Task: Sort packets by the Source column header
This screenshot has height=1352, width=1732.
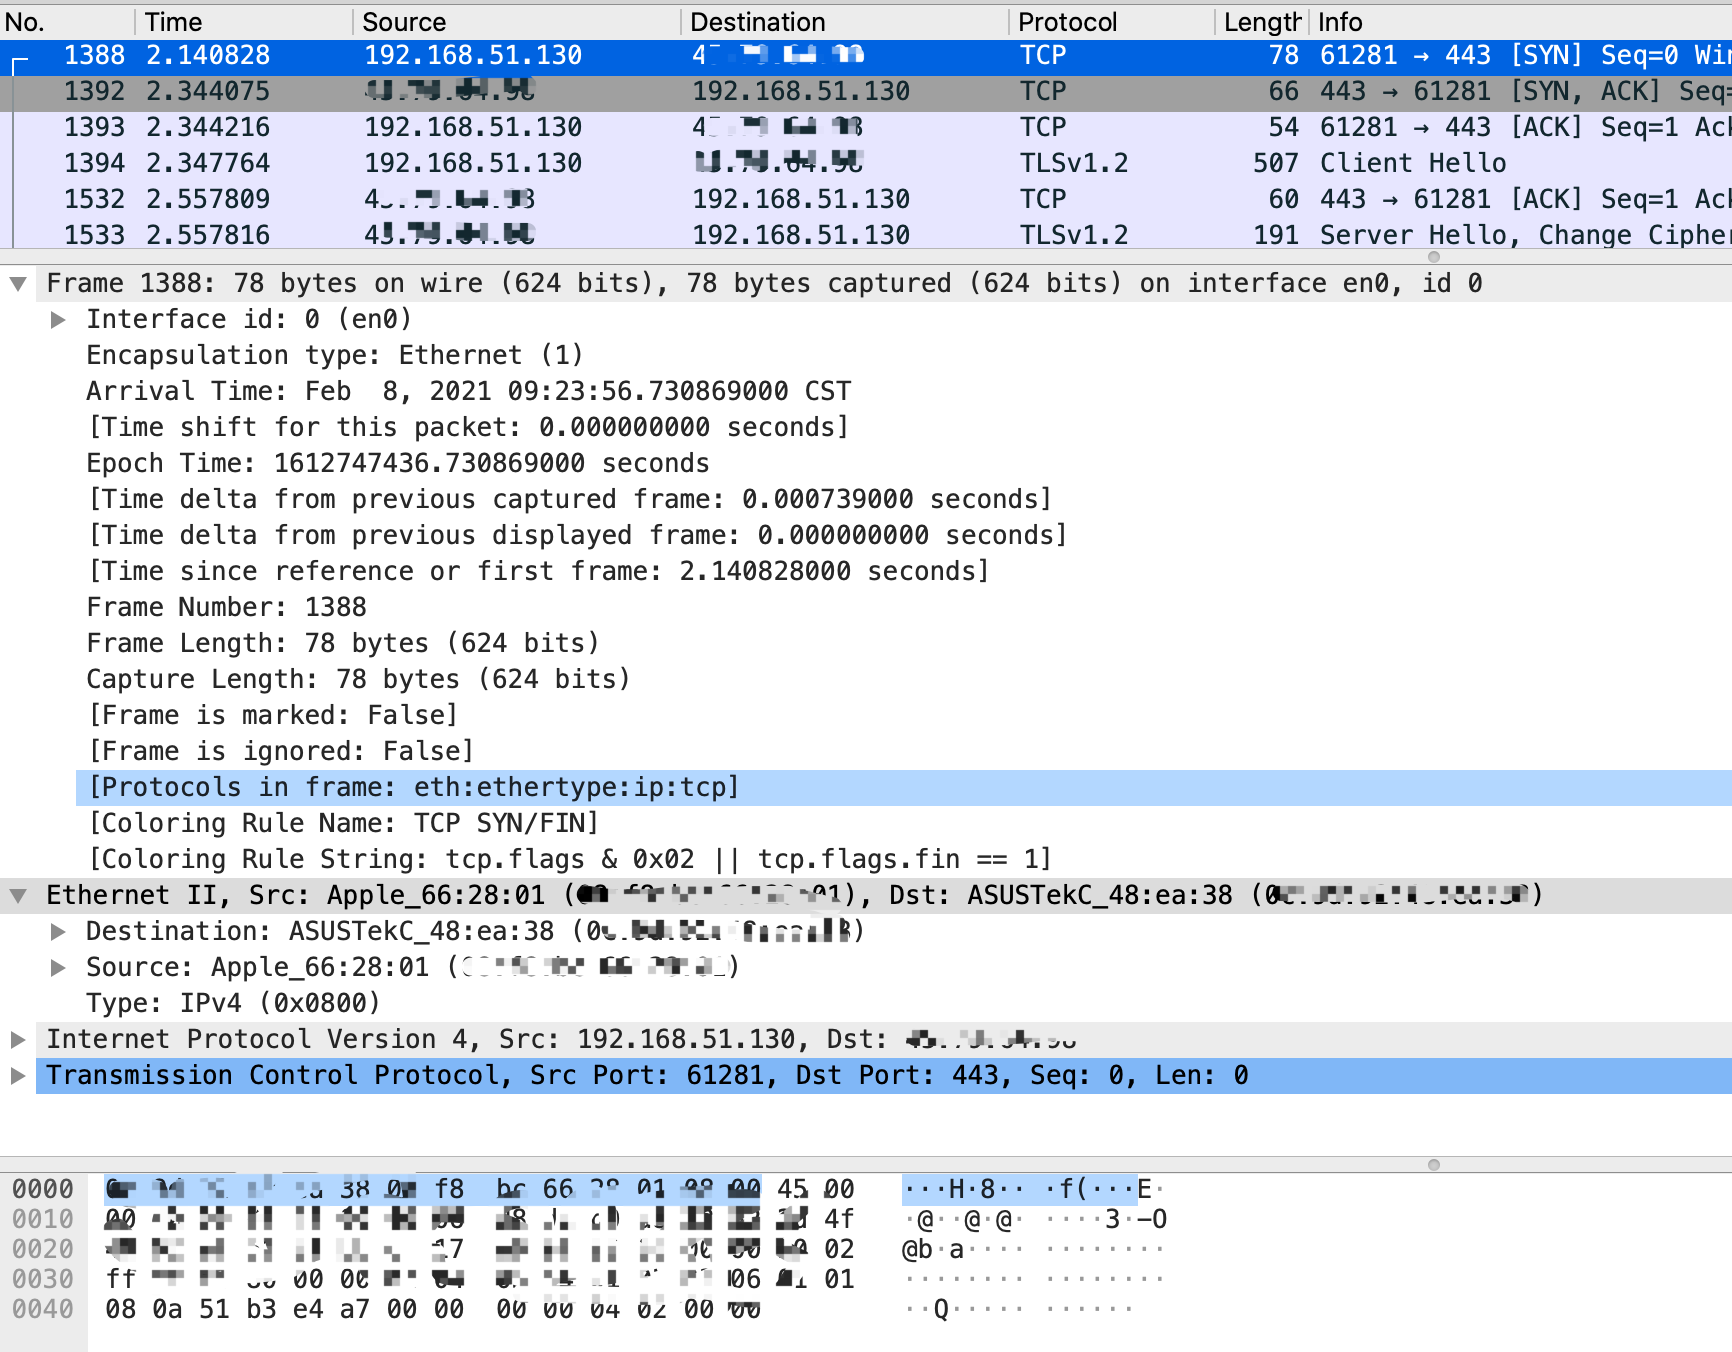Action: click(517, 22)
